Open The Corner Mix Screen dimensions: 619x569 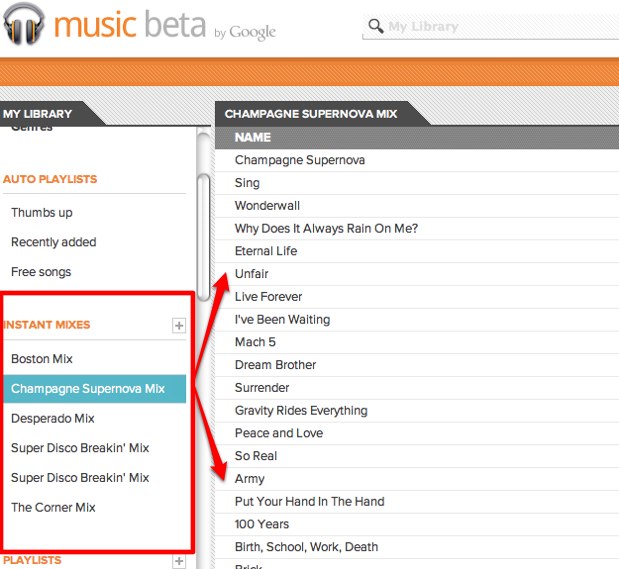53,507
